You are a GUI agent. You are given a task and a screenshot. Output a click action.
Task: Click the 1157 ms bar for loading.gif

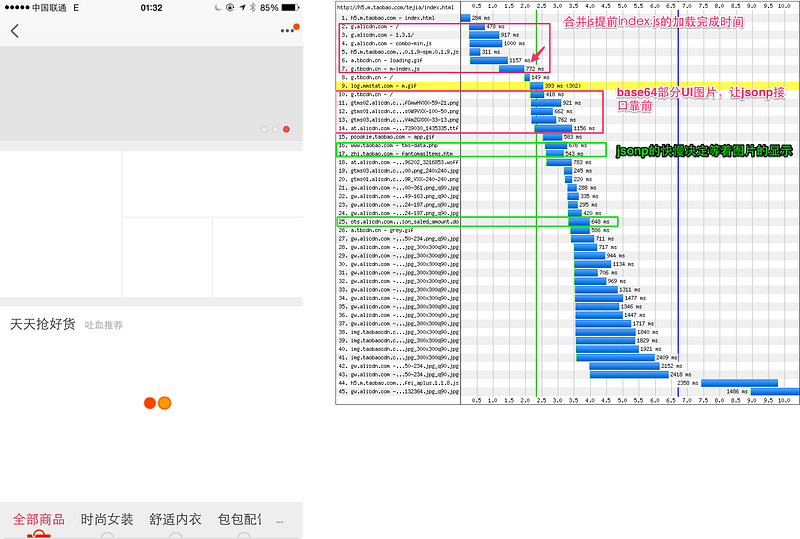[x=489, y=60]
